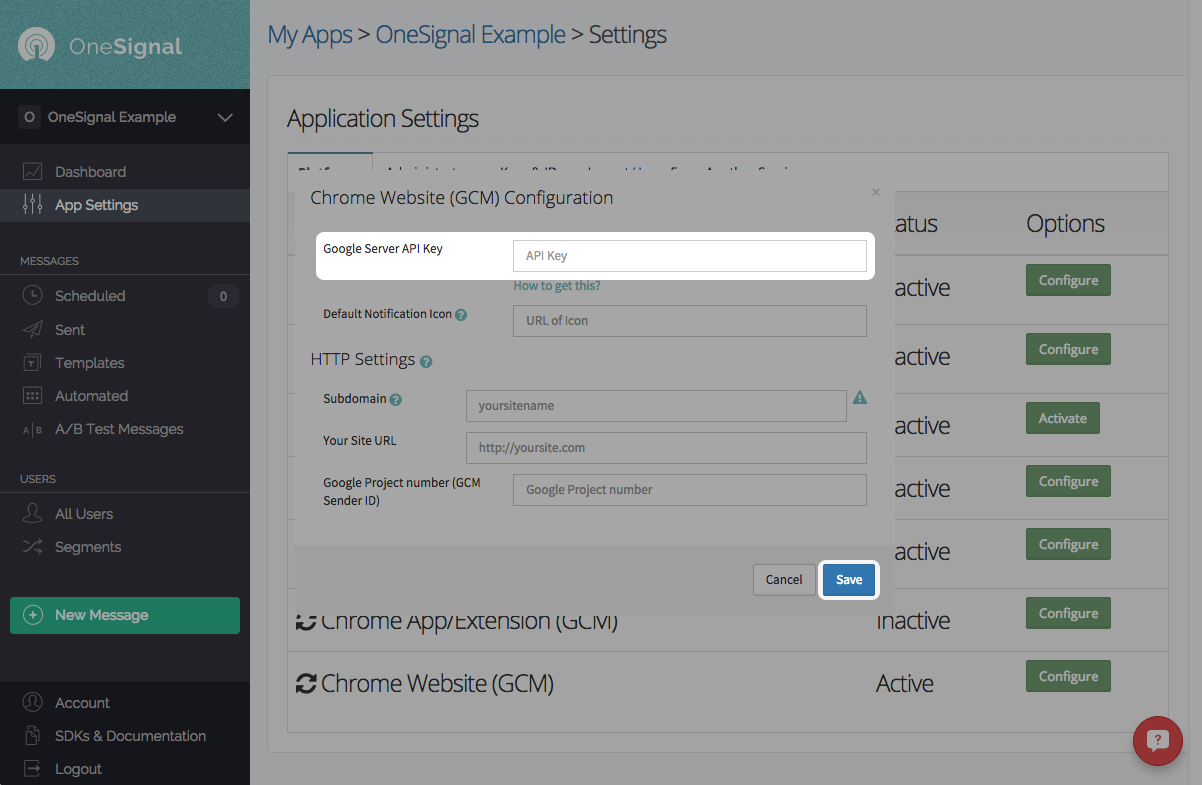Close the GCM Configuration dialog
The image size is (1202, 785).
875,192
